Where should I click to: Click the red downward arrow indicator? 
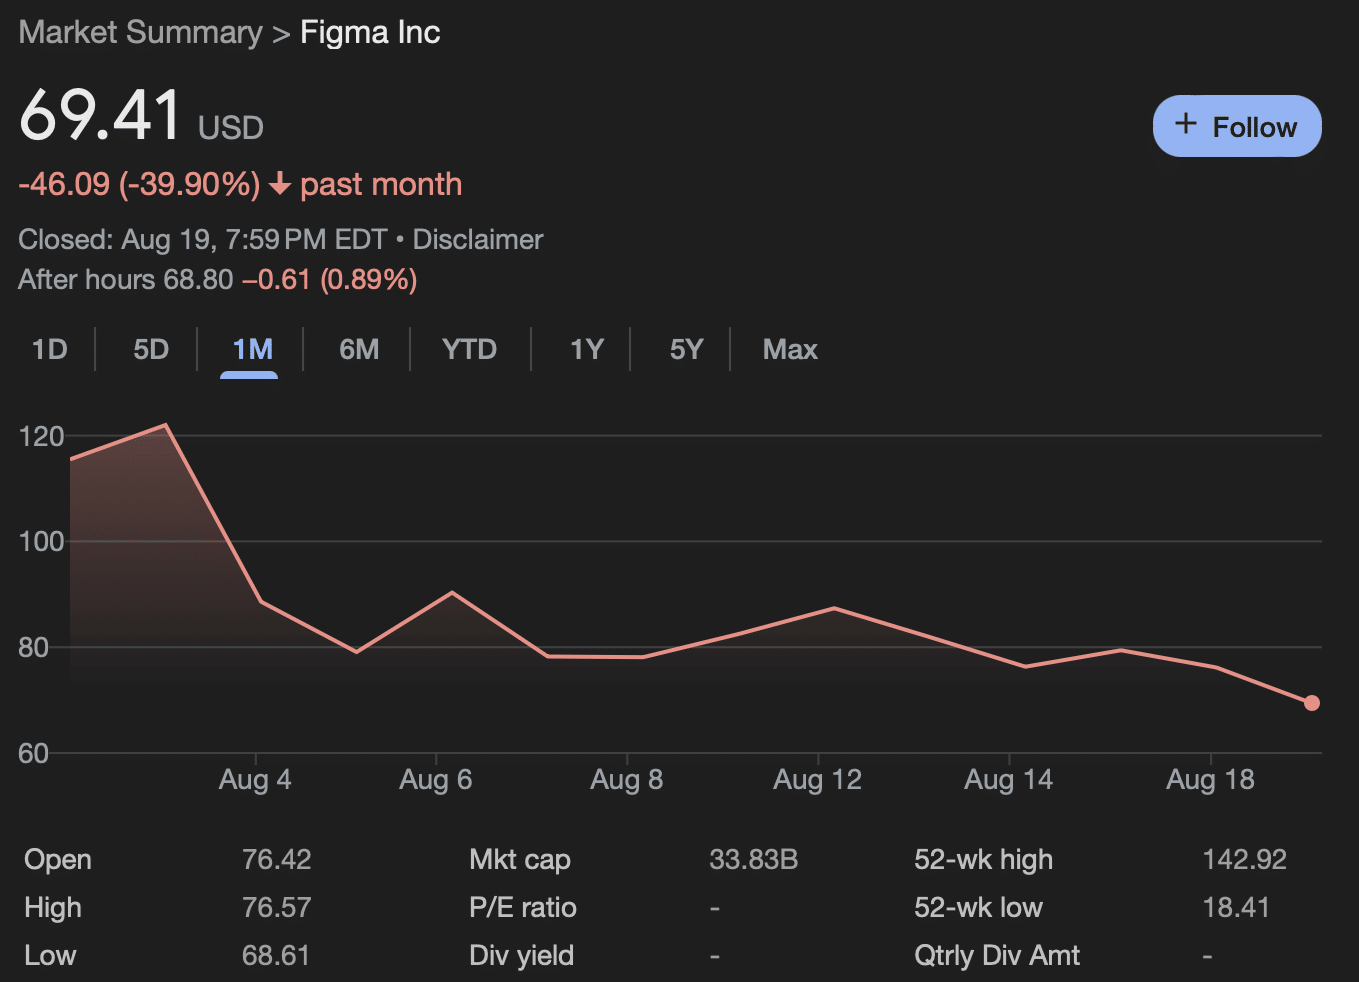(280, 184)
